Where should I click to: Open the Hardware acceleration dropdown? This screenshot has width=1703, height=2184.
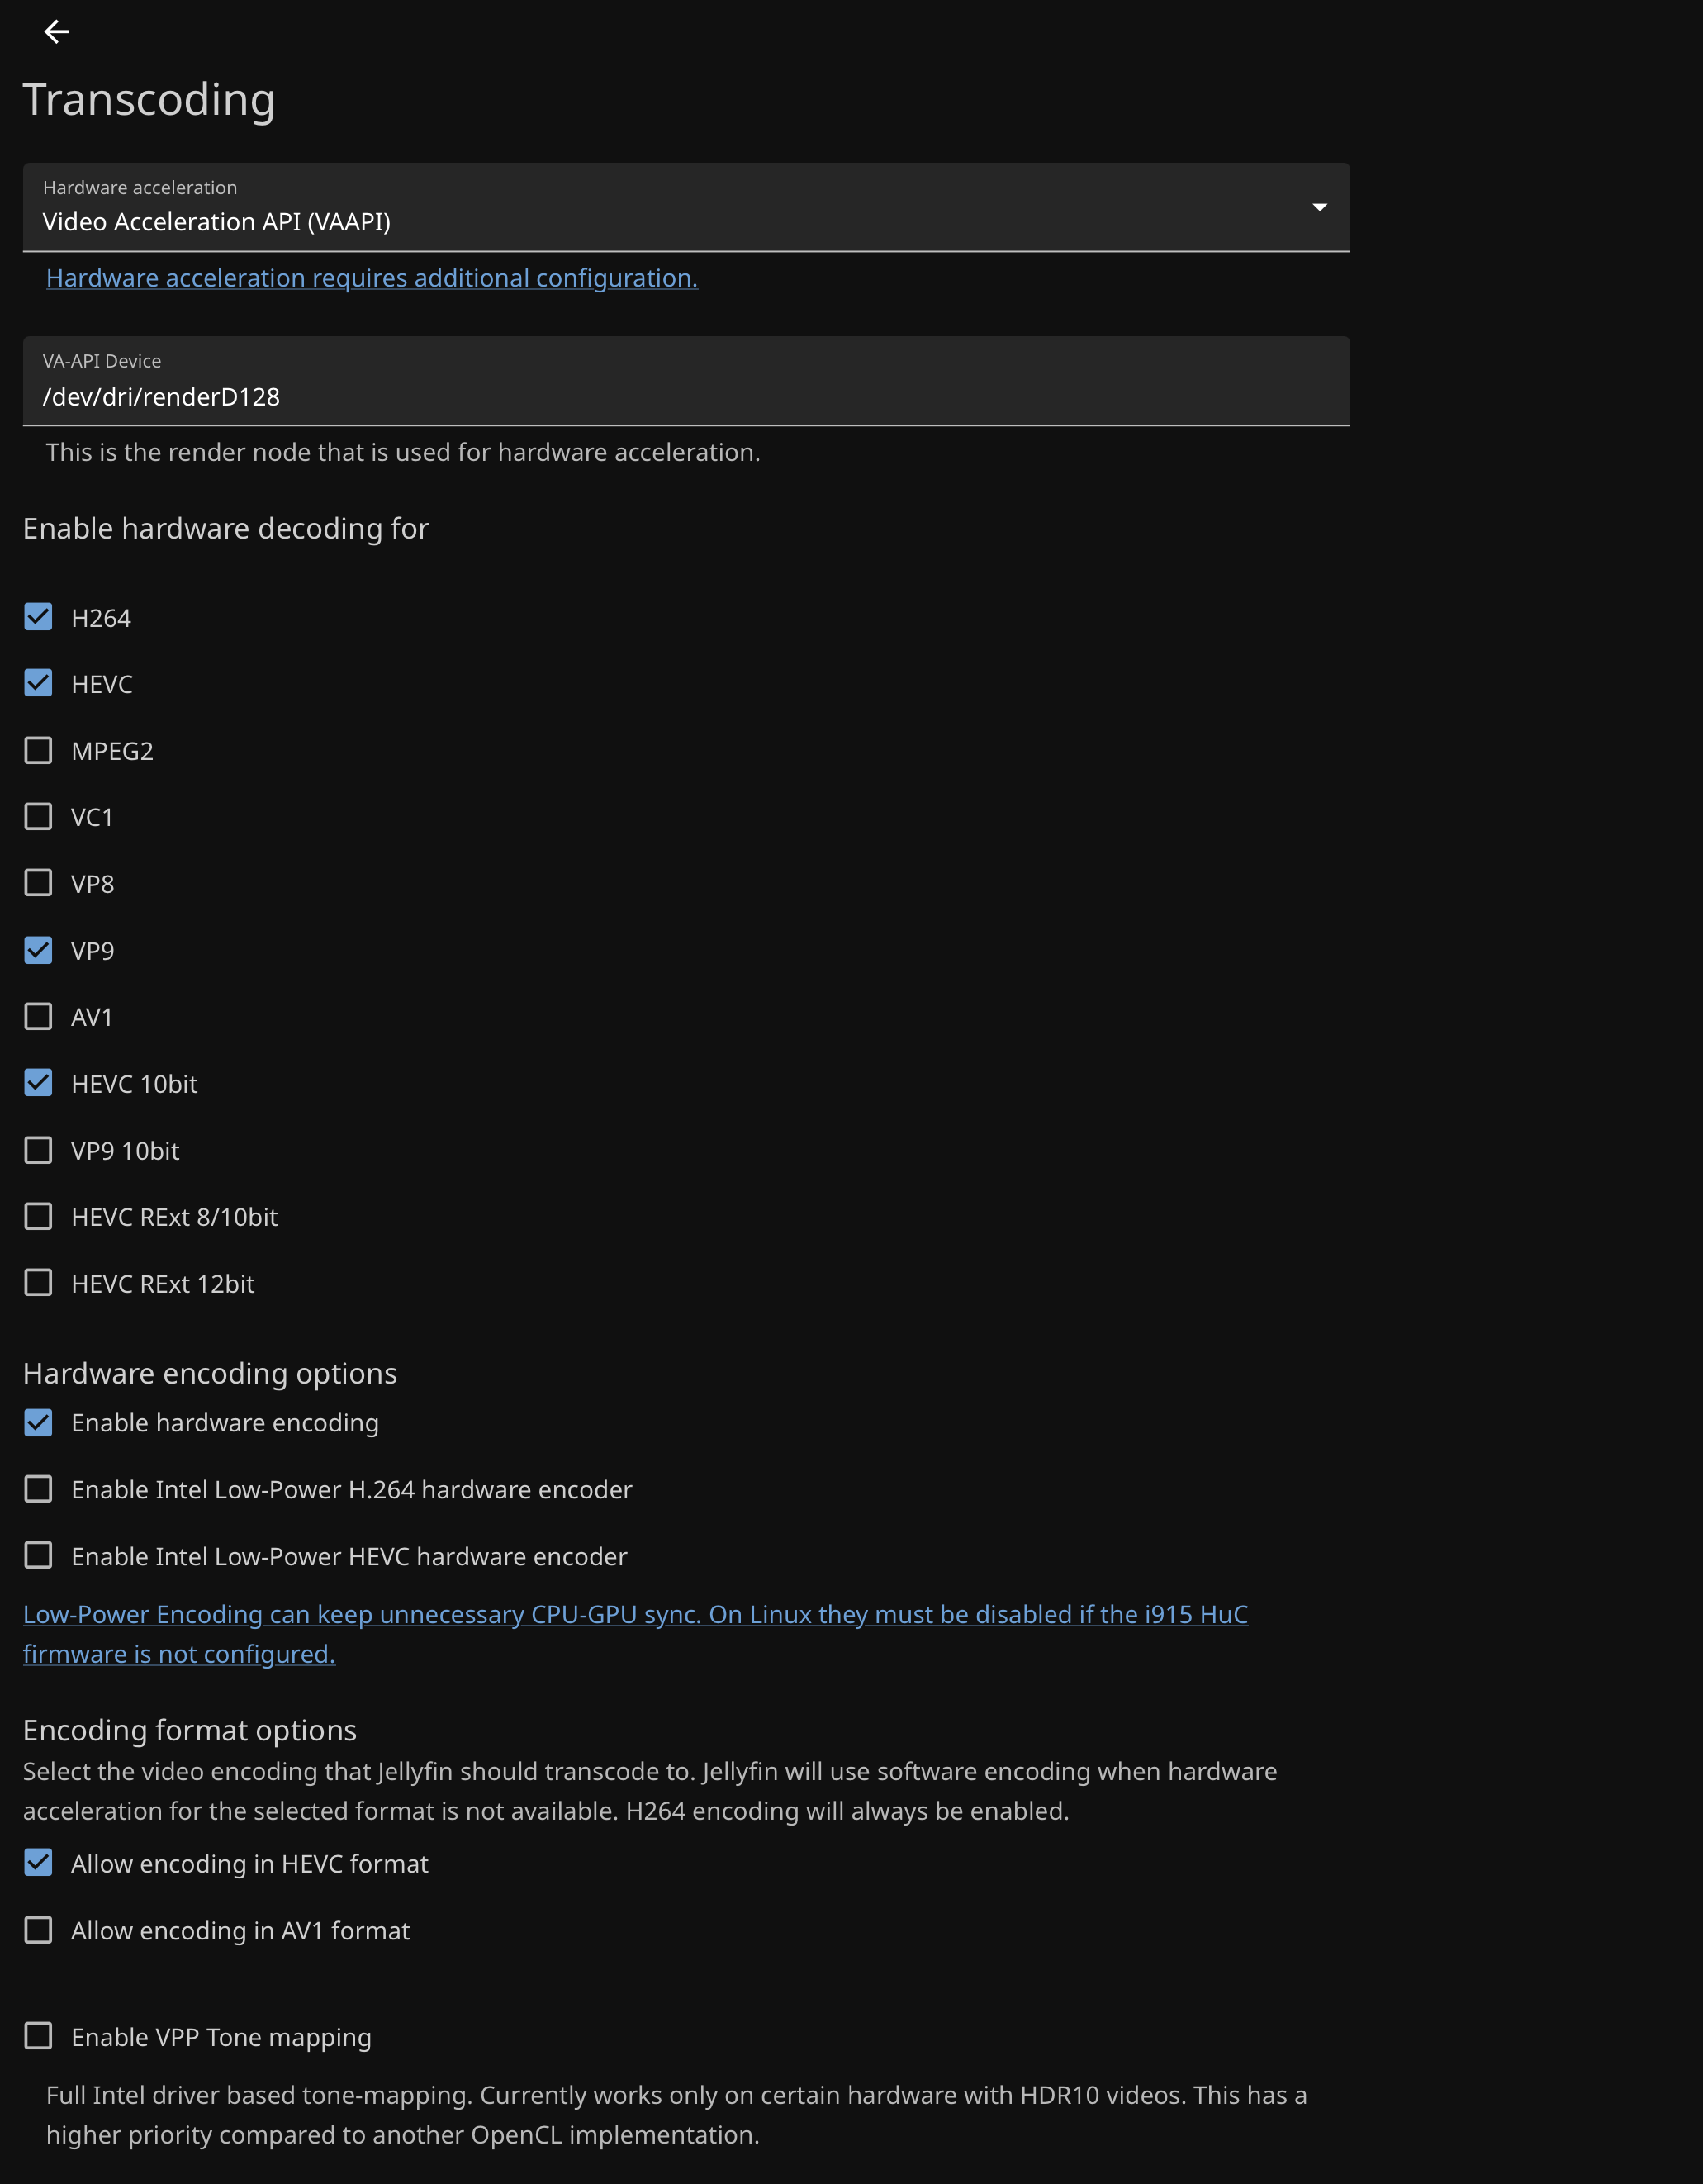click(x=685, y=208)
